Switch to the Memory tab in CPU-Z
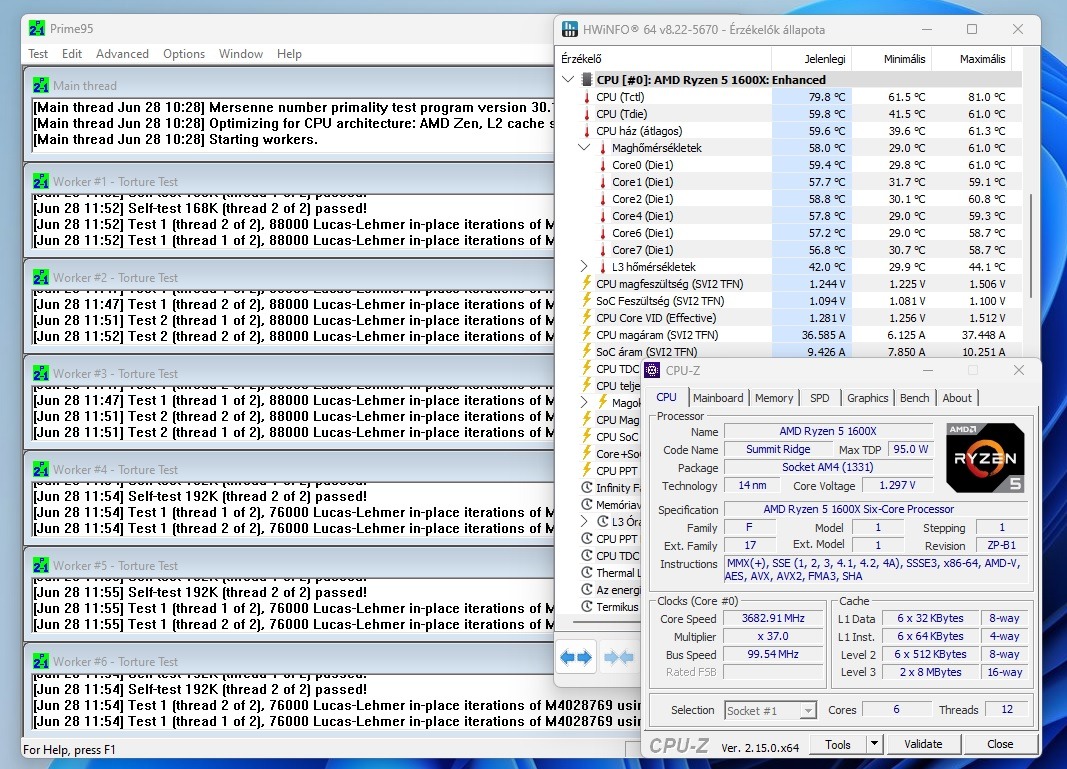1067x769 pixels. tap(774, 398)
